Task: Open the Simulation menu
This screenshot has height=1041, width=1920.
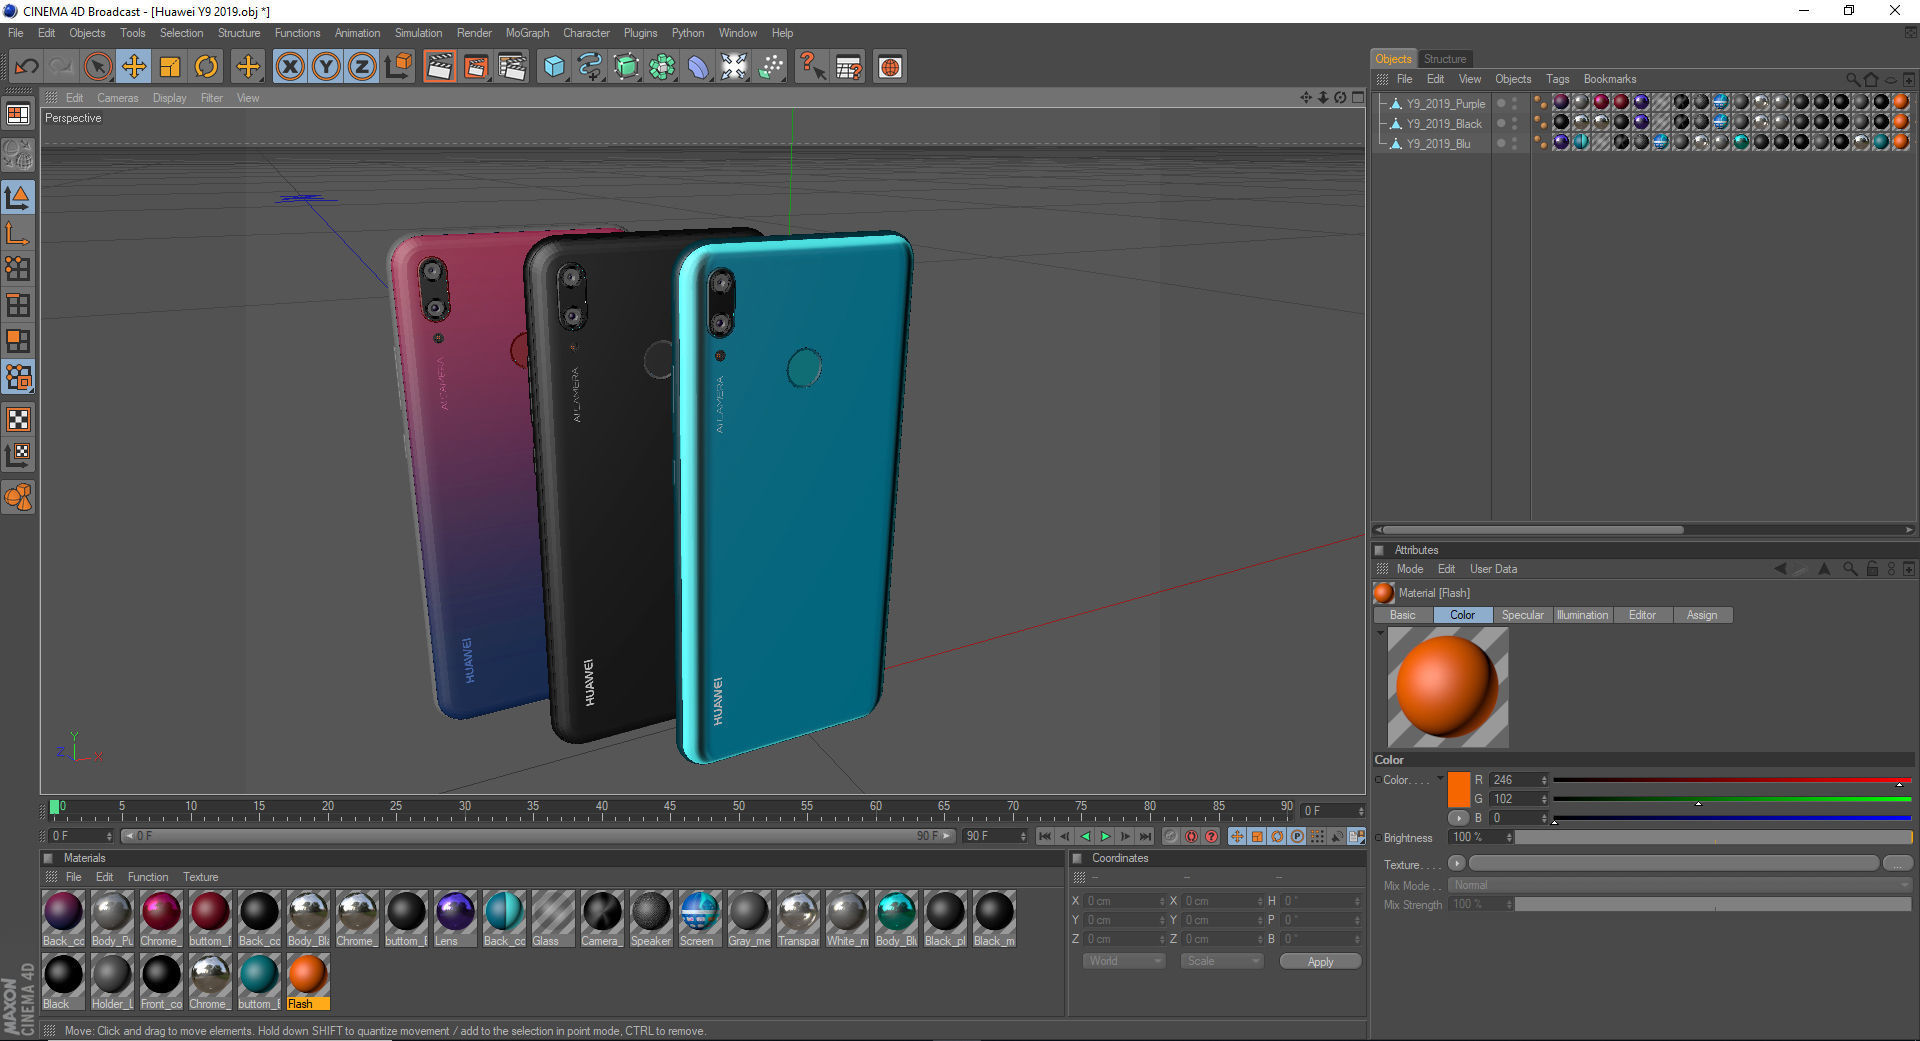Action: coord(418,33)
